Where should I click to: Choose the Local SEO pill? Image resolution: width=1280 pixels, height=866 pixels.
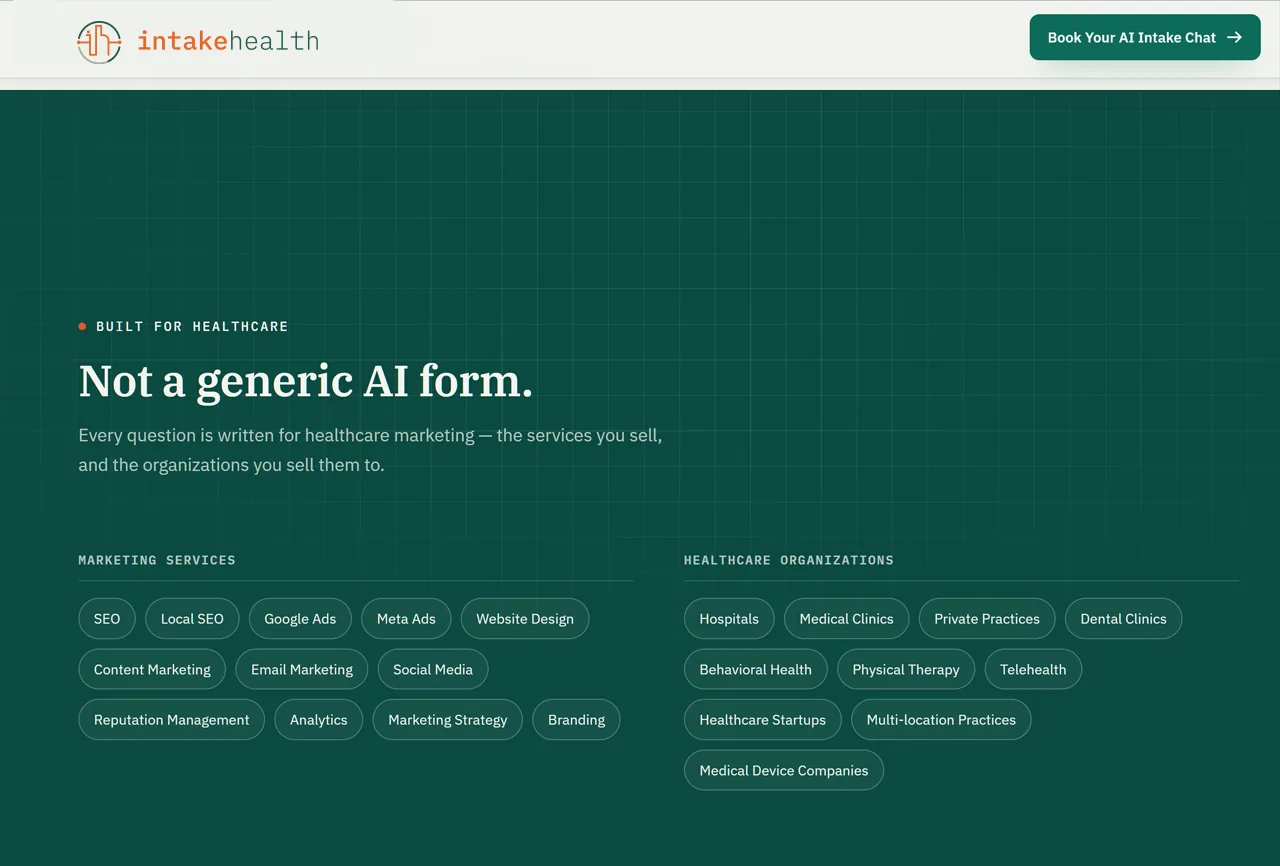[192, 619]
